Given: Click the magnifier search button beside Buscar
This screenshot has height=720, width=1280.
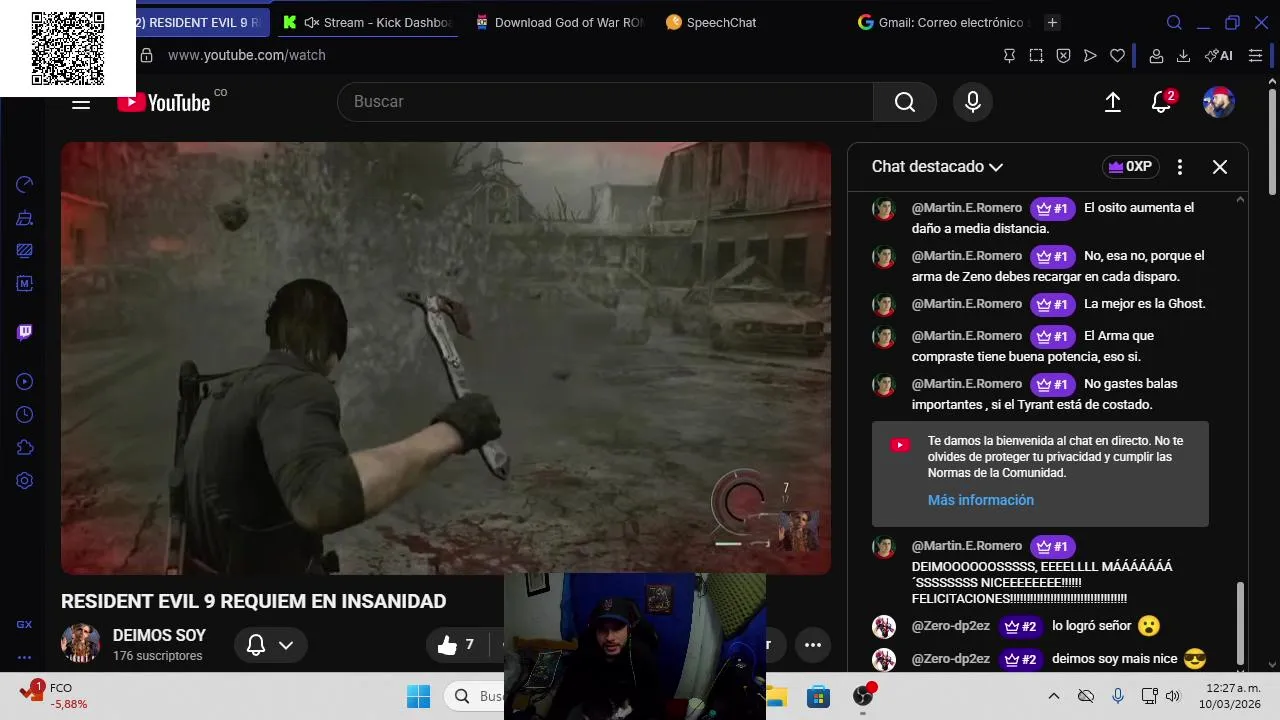Looking at the screenshot, I should click(x=905, y=102).
